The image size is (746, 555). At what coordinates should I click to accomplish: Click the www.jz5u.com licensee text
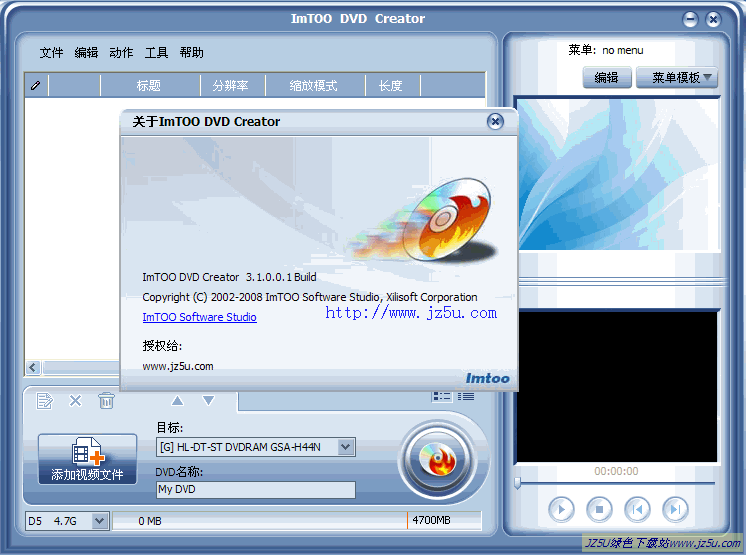coord(178,366)
